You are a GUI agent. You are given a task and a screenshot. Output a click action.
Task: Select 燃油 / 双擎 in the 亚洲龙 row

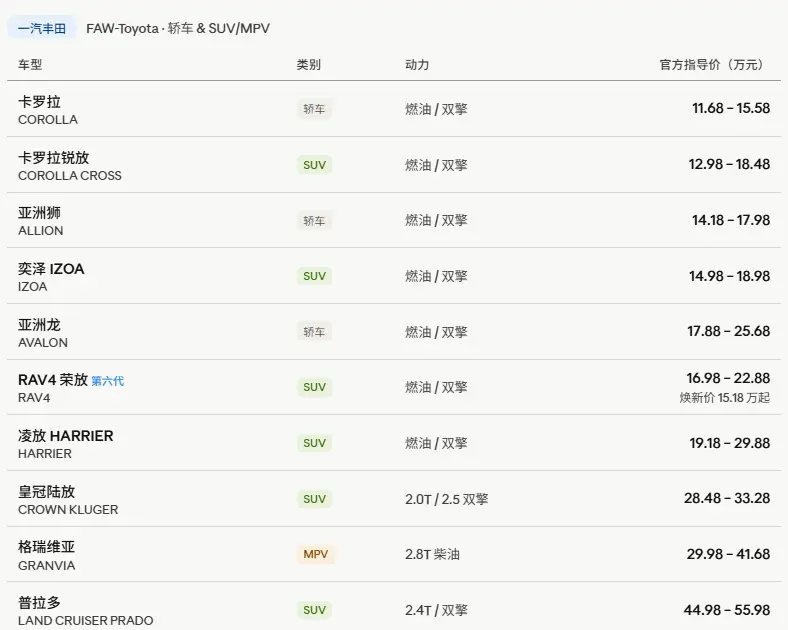click(x=436, y=332)
